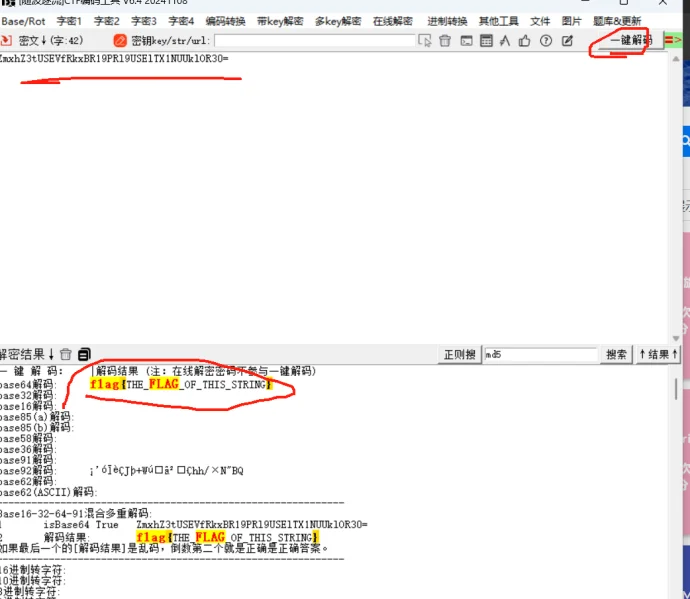This screenshot has height=599, width=690.
Task: Click the calculator icon in the toolbar
Action: [486, 41]
